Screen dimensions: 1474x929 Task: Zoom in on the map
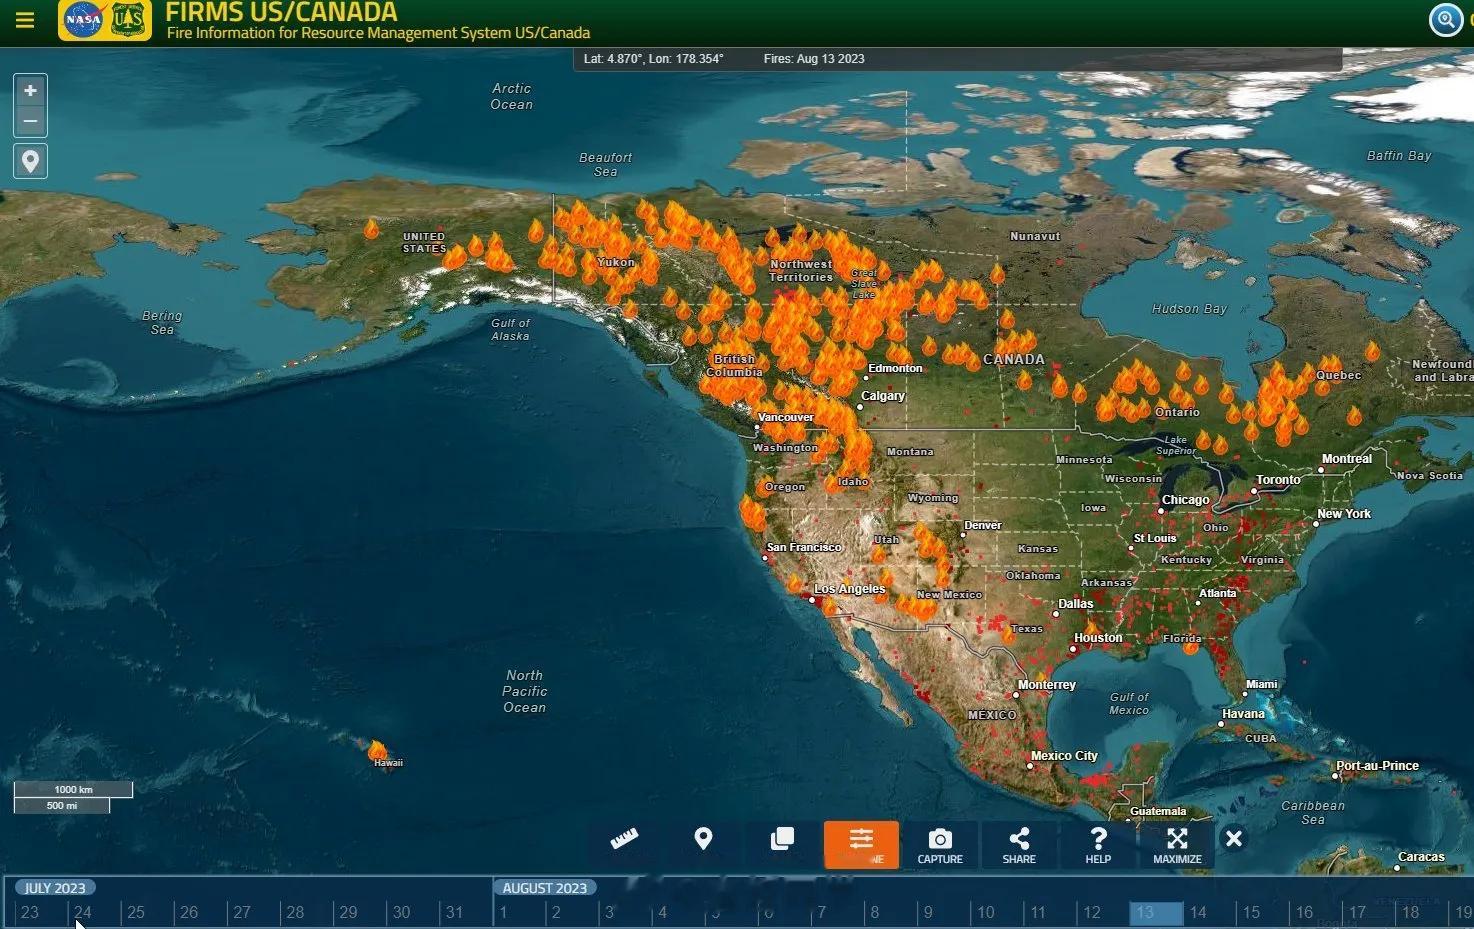(31, 91)
